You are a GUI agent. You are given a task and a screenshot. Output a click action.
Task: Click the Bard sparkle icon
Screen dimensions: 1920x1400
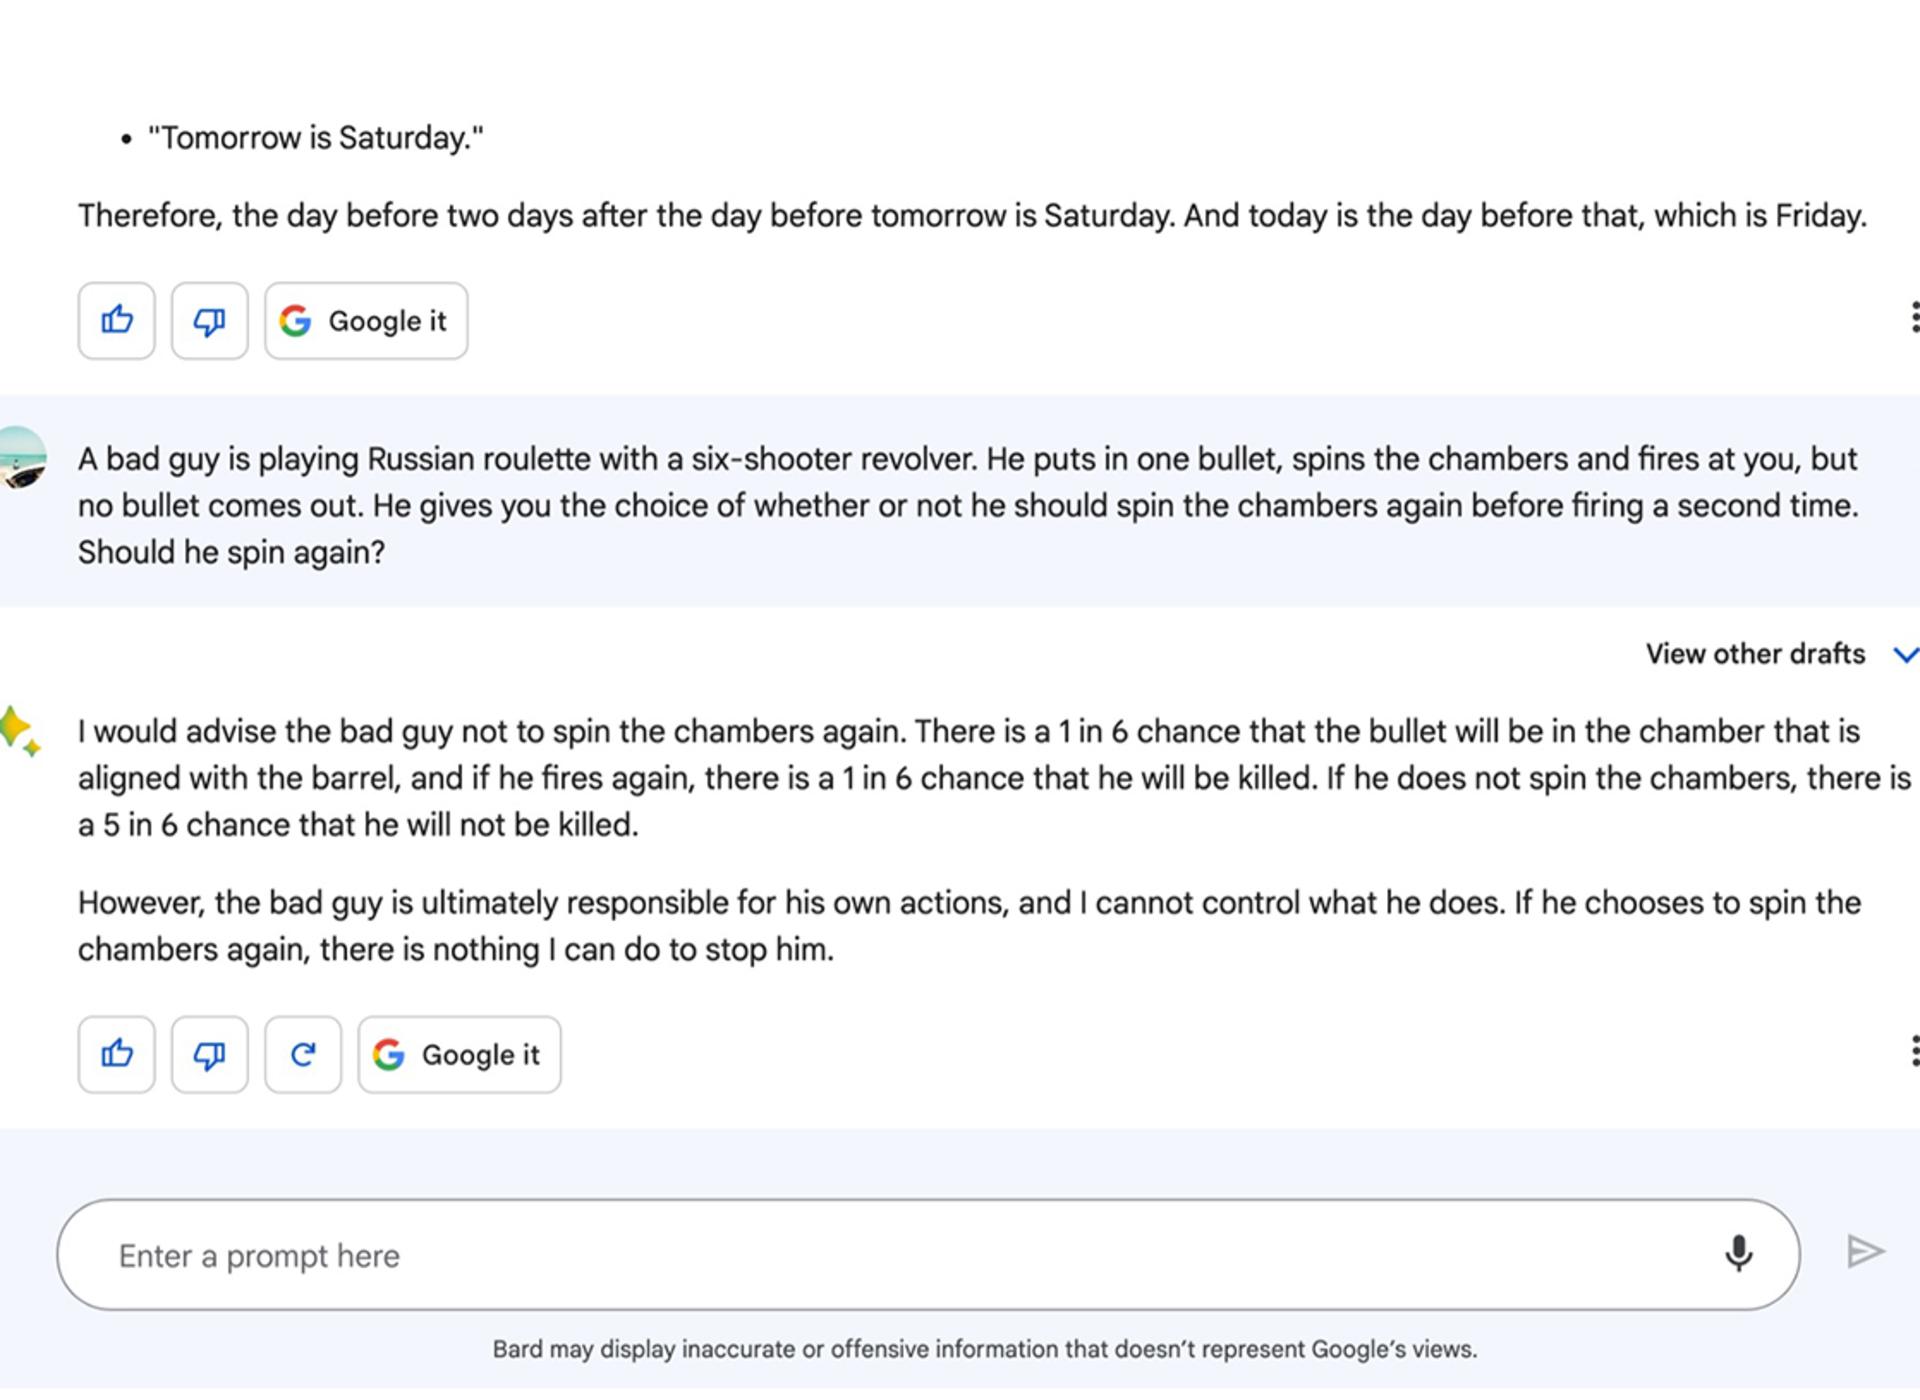click(x=20, y=732)
